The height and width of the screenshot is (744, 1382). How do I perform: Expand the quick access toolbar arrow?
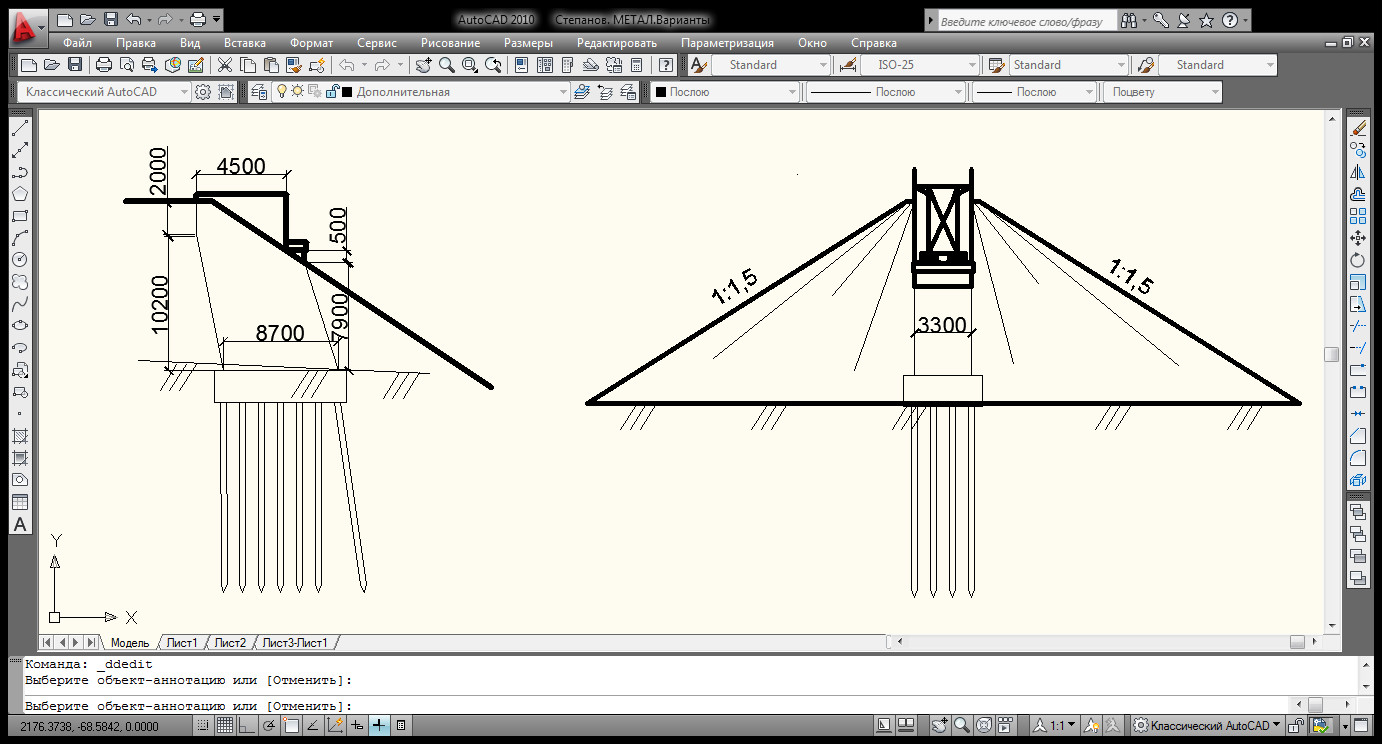pos(217,20)
